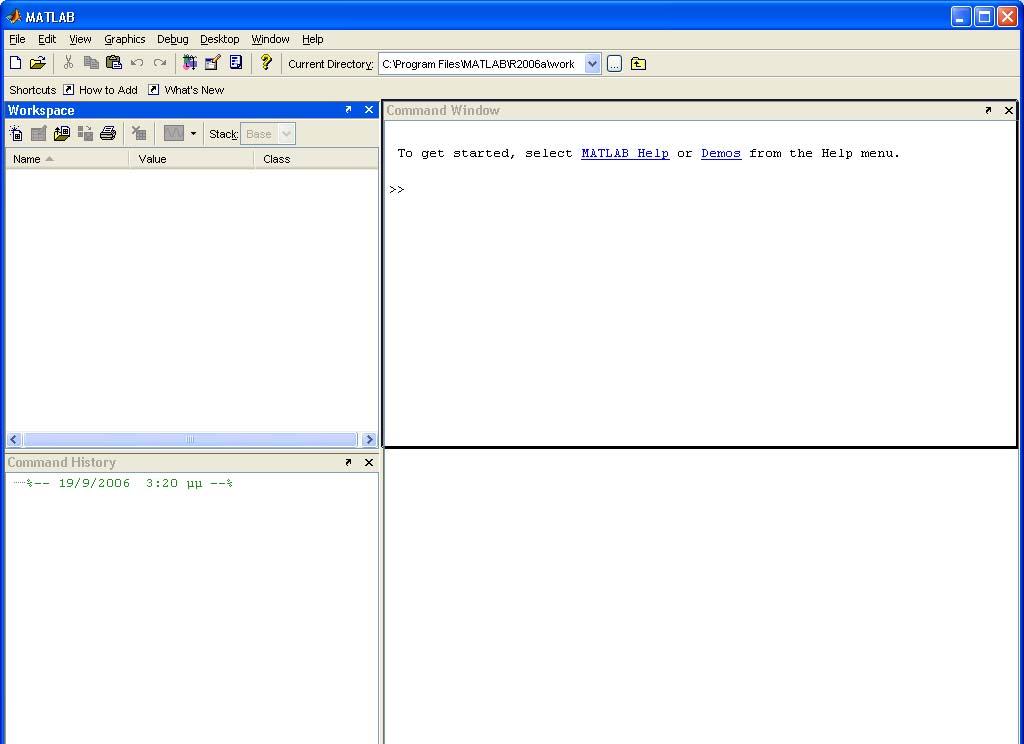Save Workspace variables icon
The height and width of the screenshot is (744, 1024).
coord(85,134)
